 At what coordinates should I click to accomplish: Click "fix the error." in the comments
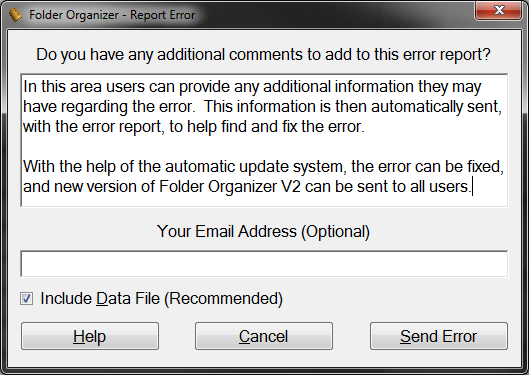click(323, 127)
